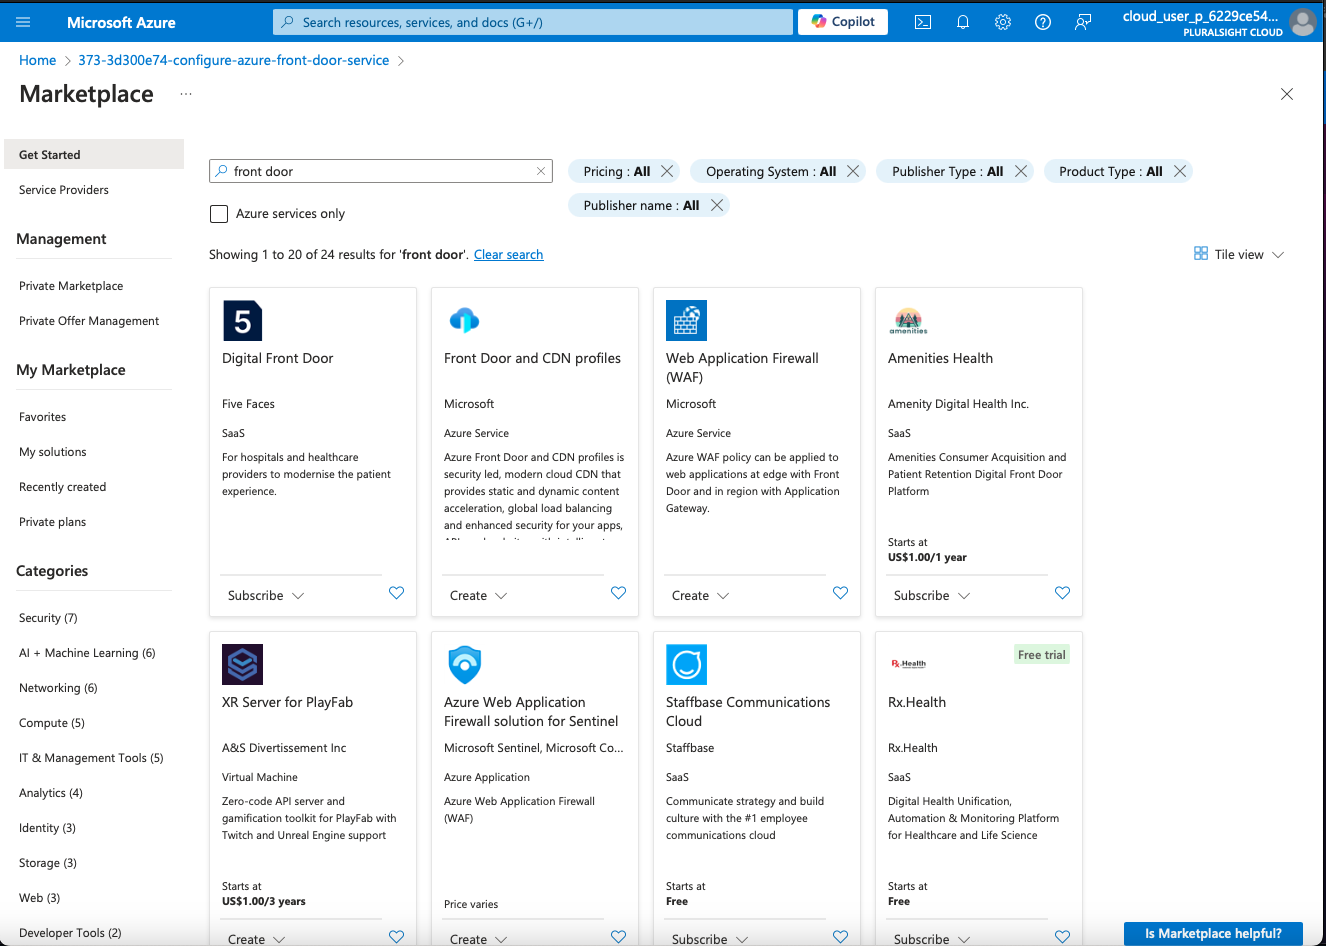Click the Sentinel shield icon
This screenshot has height=946, width=1326.
(464, 665)
